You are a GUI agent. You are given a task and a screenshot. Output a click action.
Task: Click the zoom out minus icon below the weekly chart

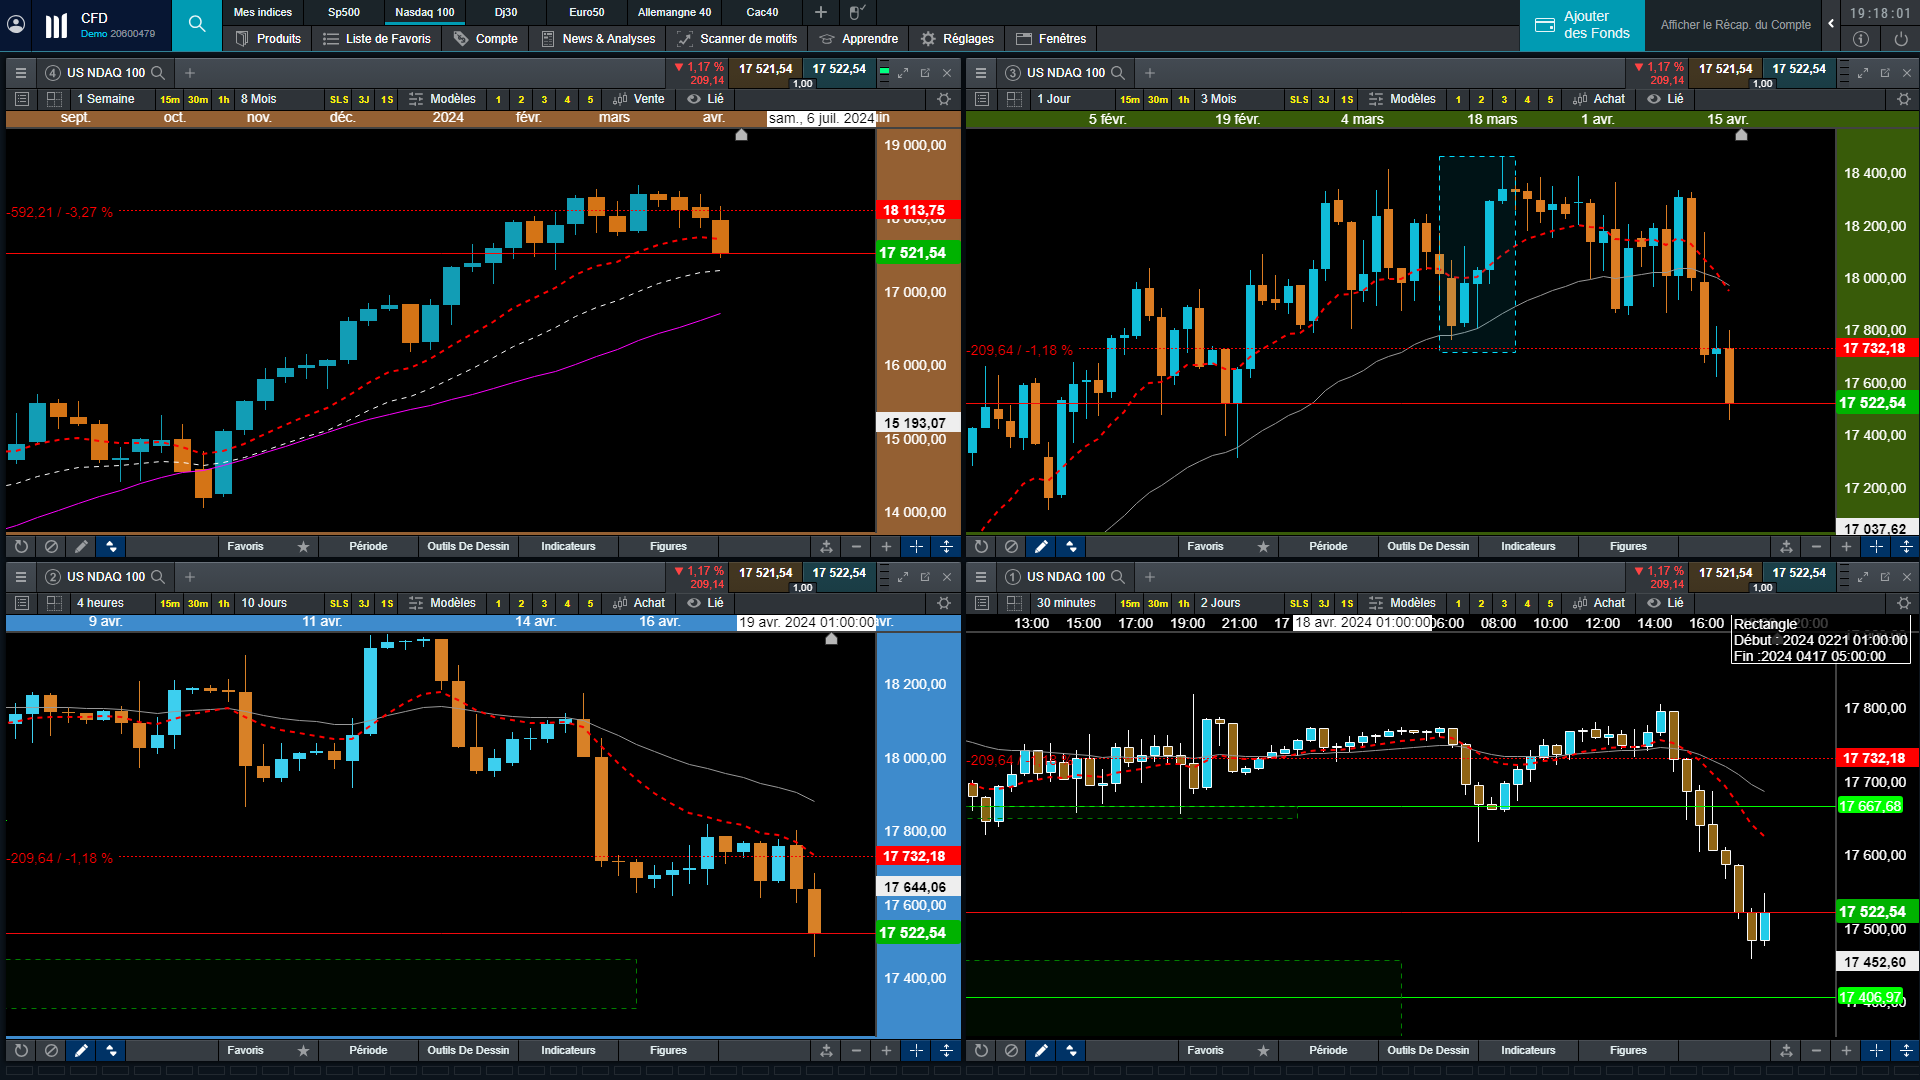pyautogui.click(x=856, y=546)
